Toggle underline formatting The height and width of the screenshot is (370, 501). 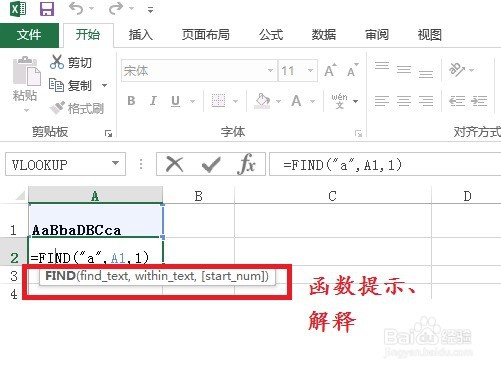175,101
